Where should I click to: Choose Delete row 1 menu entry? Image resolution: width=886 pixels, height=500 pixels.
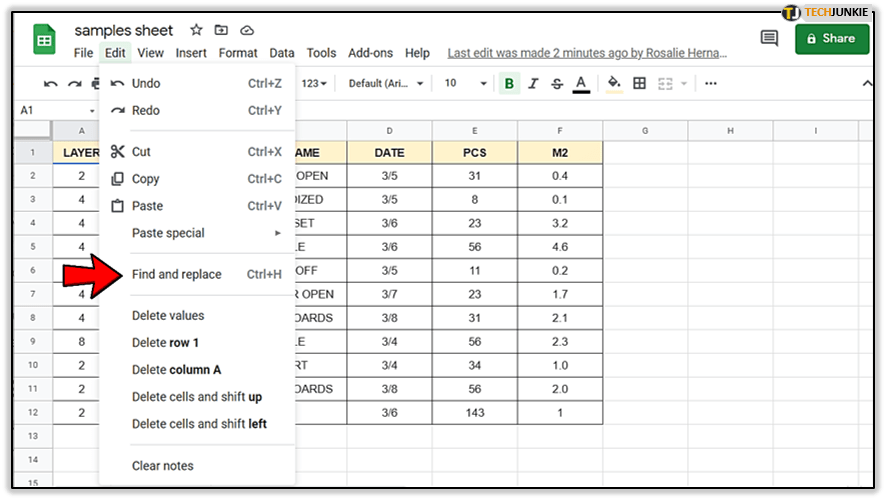coord(165,343)
